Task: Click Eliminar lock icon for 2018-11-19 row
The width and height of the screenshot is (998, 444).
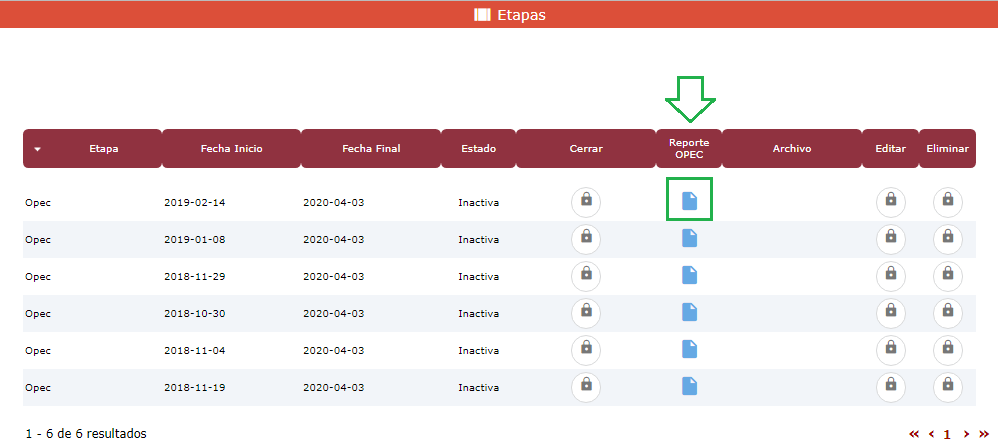Action: coord(947,386)
